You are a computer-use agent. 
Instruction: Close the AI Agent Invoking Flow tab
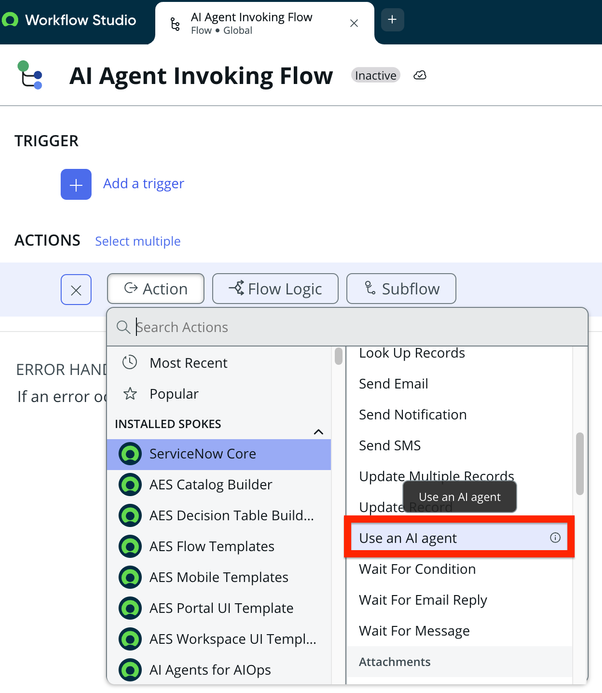click(354, 23)
